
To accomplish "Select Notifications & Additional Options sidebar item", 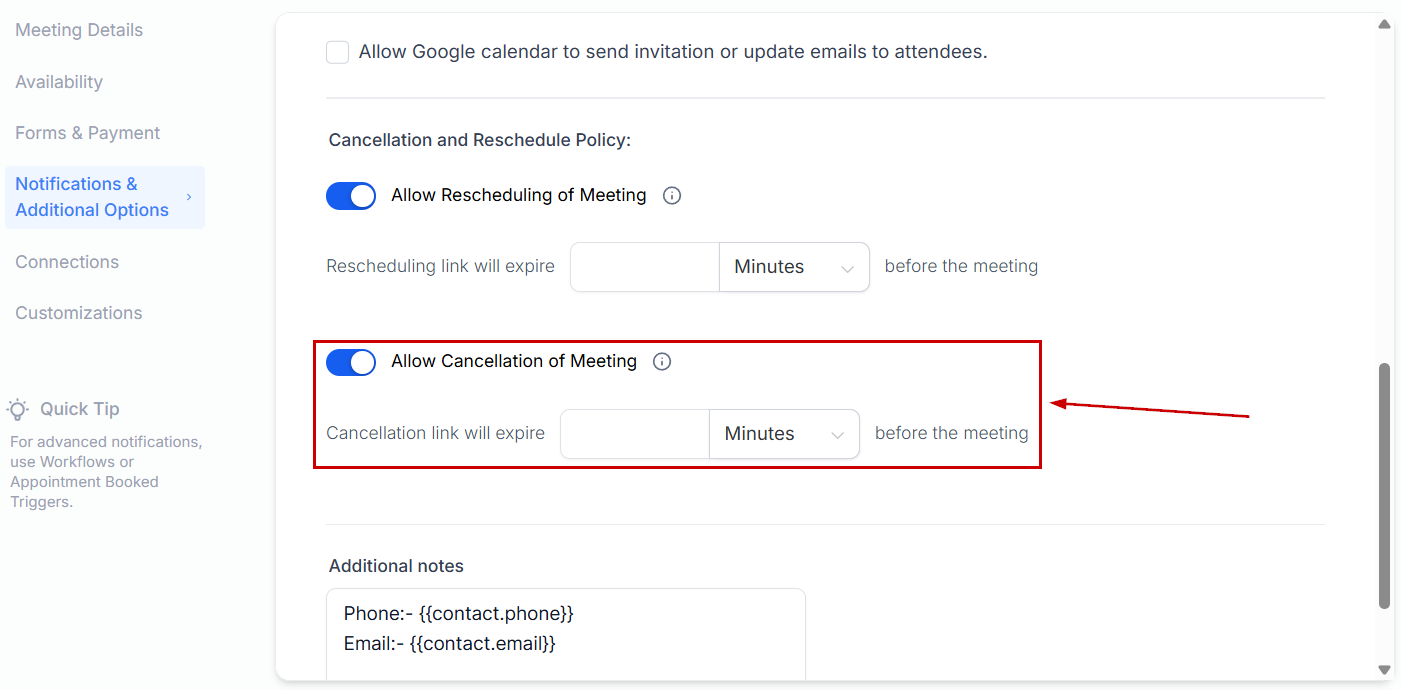I will coord(92,197).
